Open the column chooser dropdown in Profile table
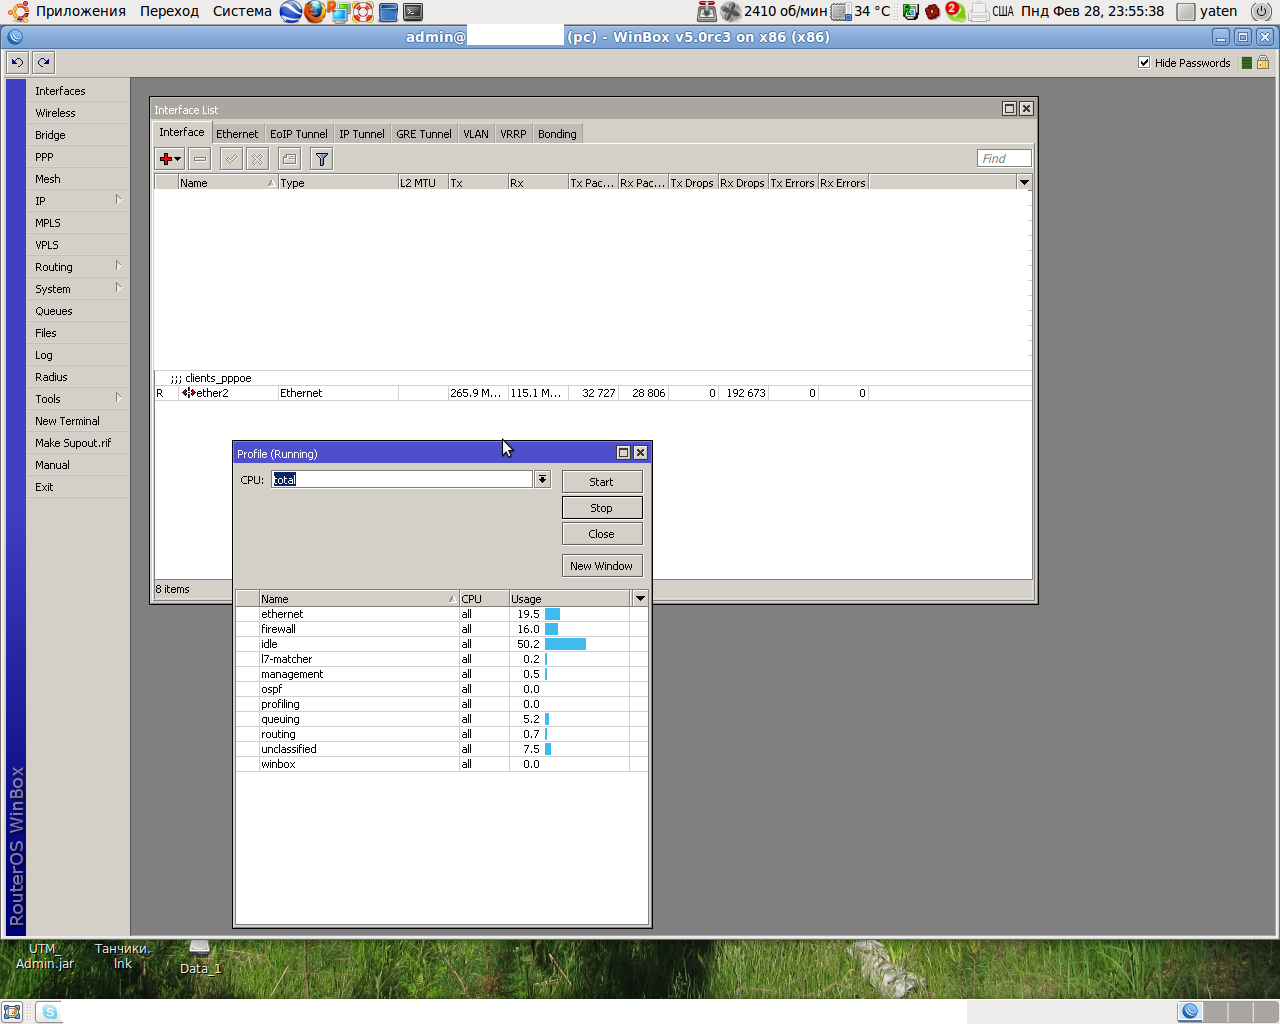 tap(640, 598)
